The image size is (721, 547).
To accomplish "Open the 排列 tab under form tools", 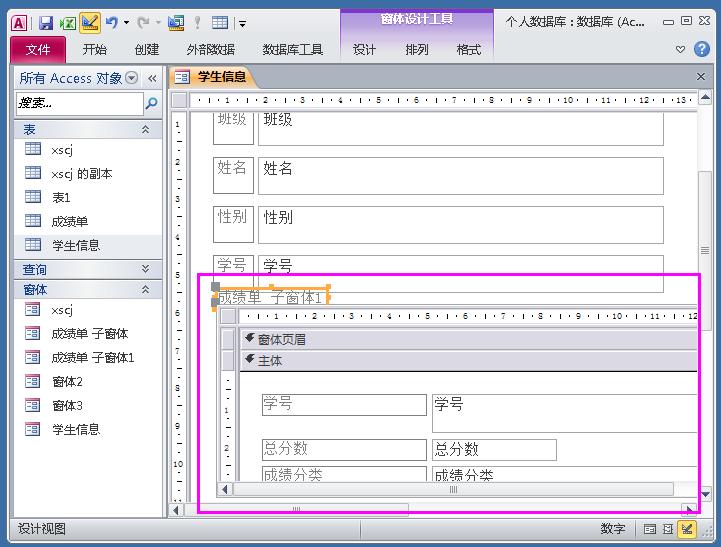I will [x=417, y=49].
